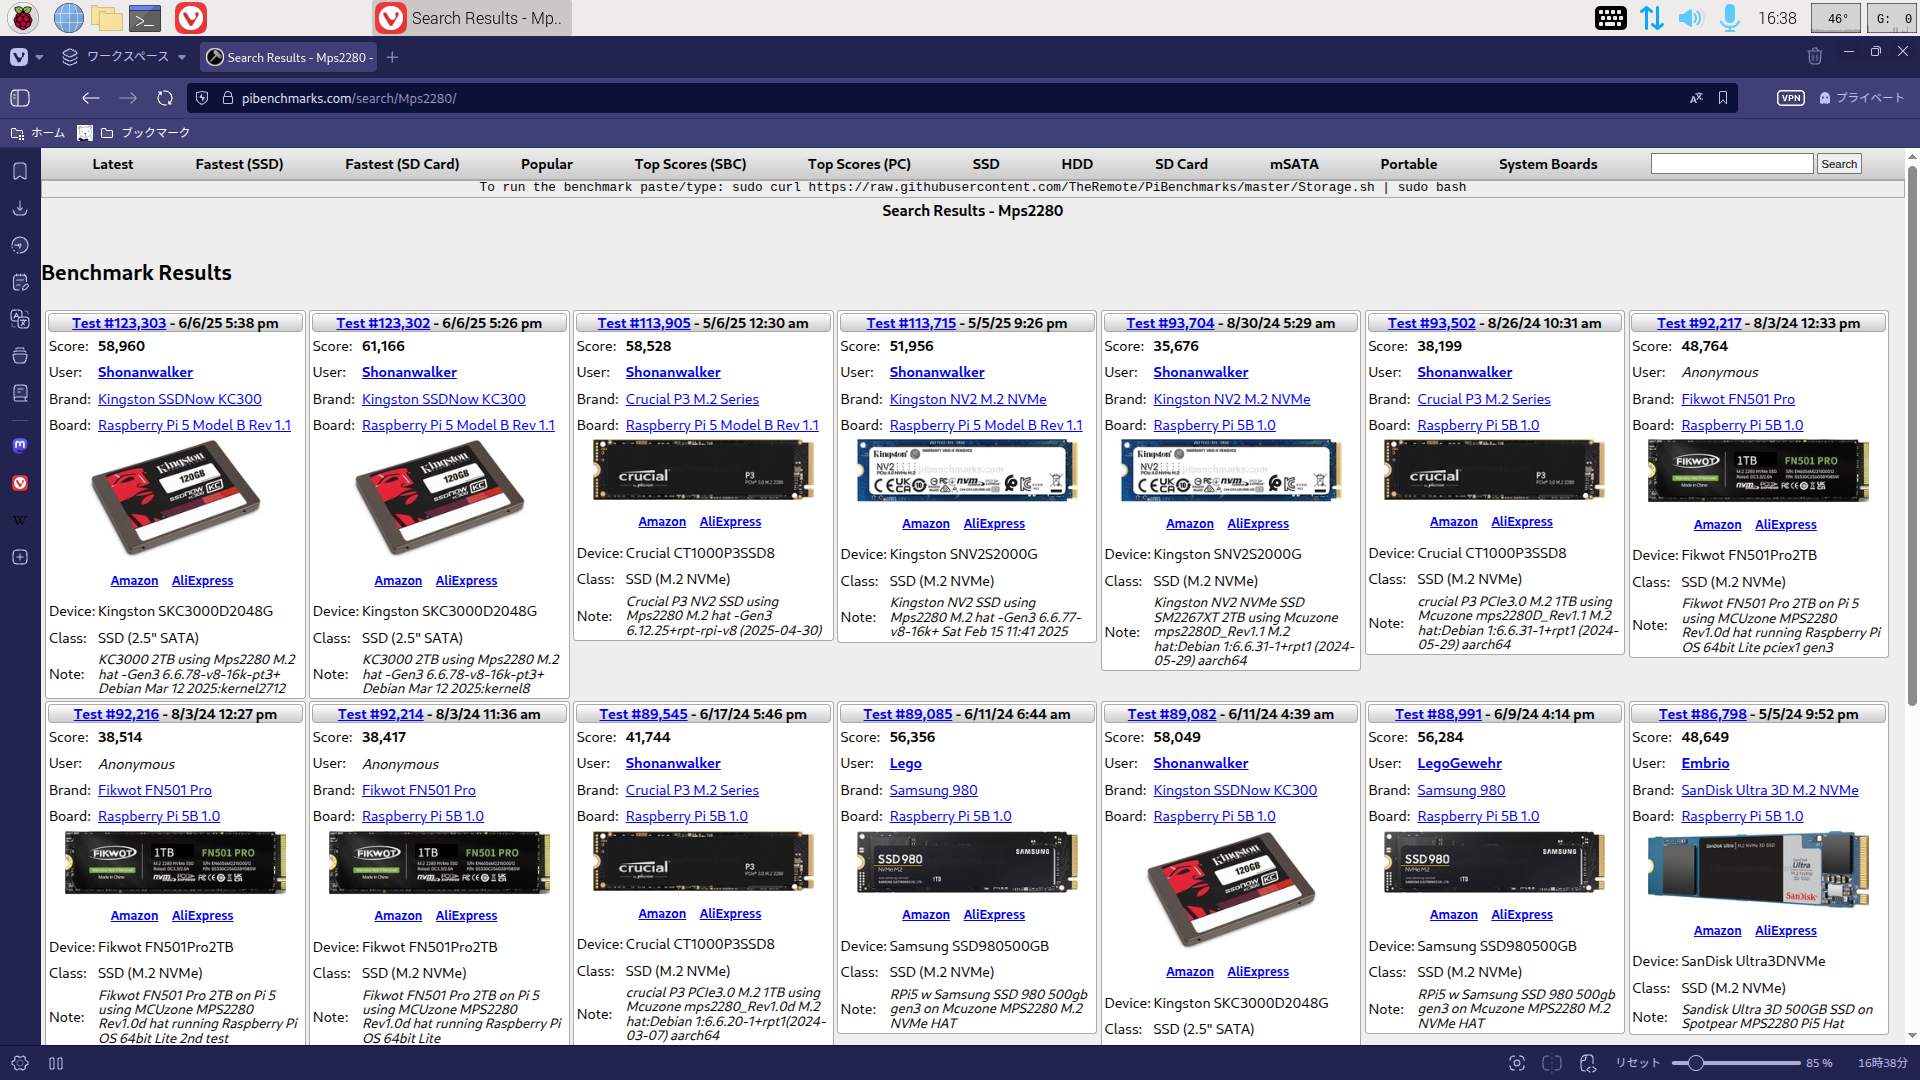Click the リセット zoom reset button
1920x1080 pixels.
[1637, 1063]
